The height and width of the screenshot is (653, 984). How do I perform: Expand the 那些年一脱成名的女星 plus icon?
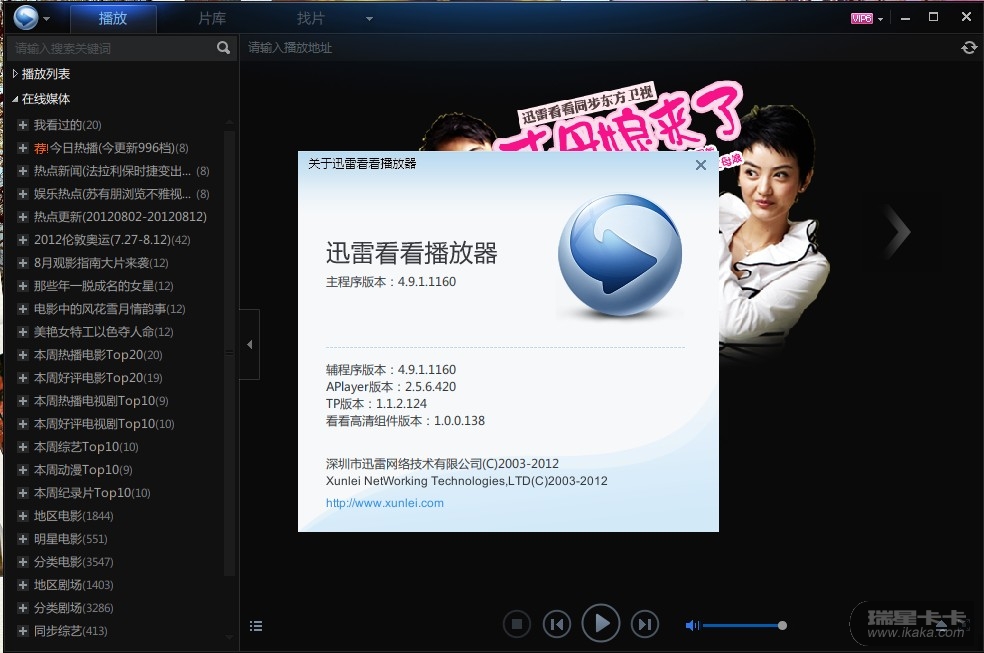(x=23, y=286)
